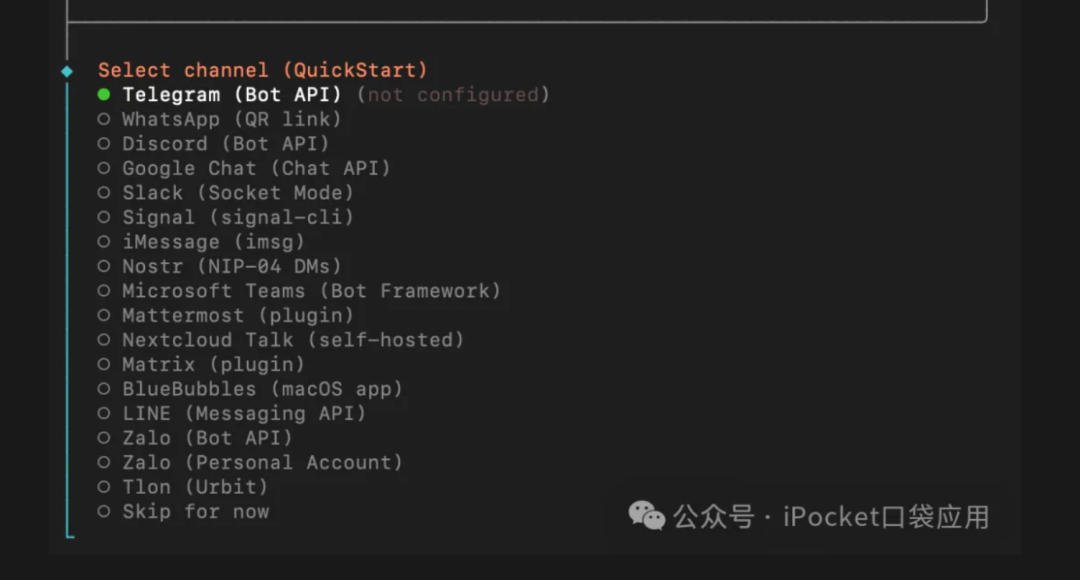The width and height of the screenshot is (1080, 580).
Task: Click the blue diamond step marker
Action: pos(67,71)
